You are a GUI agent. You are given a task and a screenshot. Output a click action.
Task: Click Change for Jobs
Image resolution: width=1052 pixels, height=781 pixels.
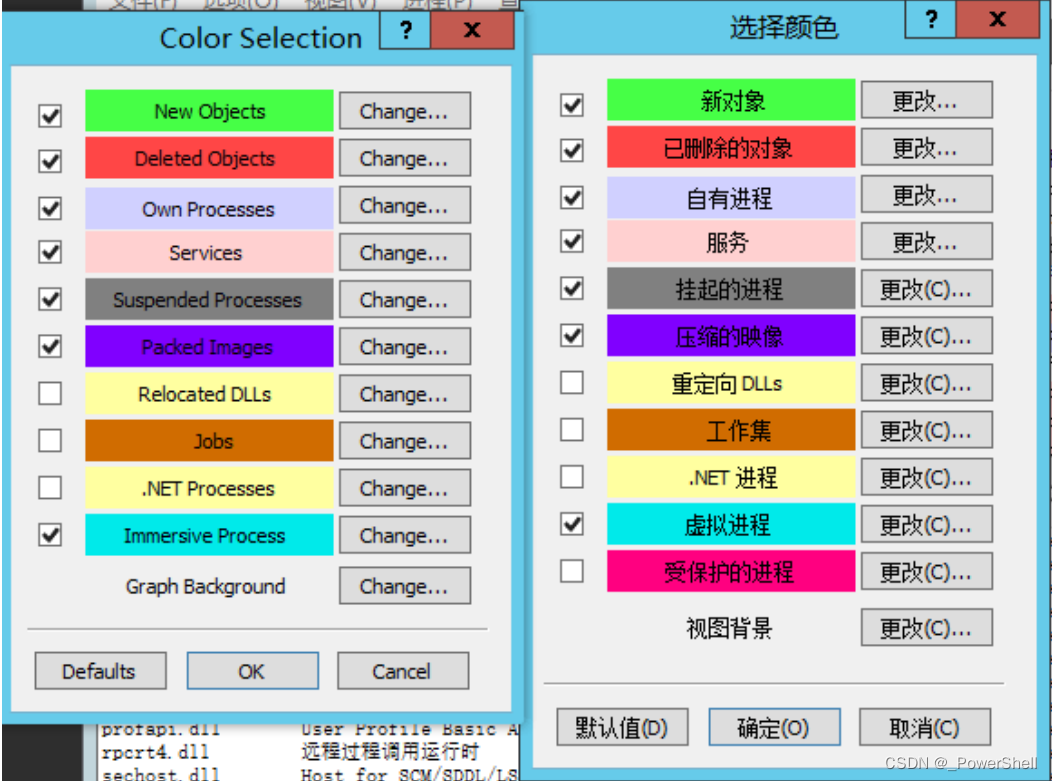(405, 441)
